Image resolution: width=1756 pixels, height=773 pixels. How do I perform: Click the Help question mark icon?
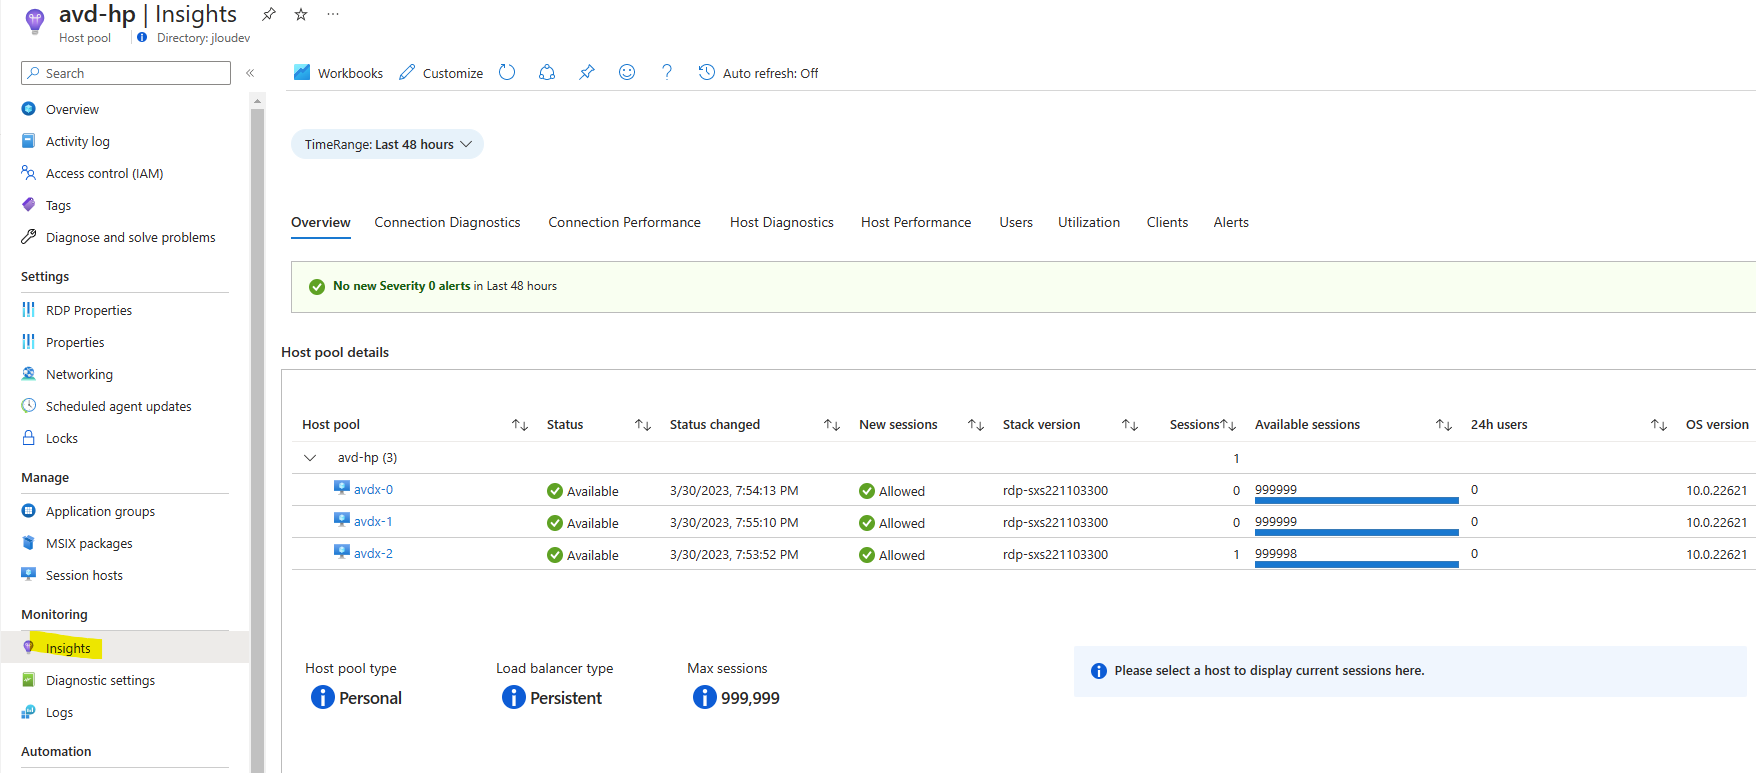(x=667, y=72)
